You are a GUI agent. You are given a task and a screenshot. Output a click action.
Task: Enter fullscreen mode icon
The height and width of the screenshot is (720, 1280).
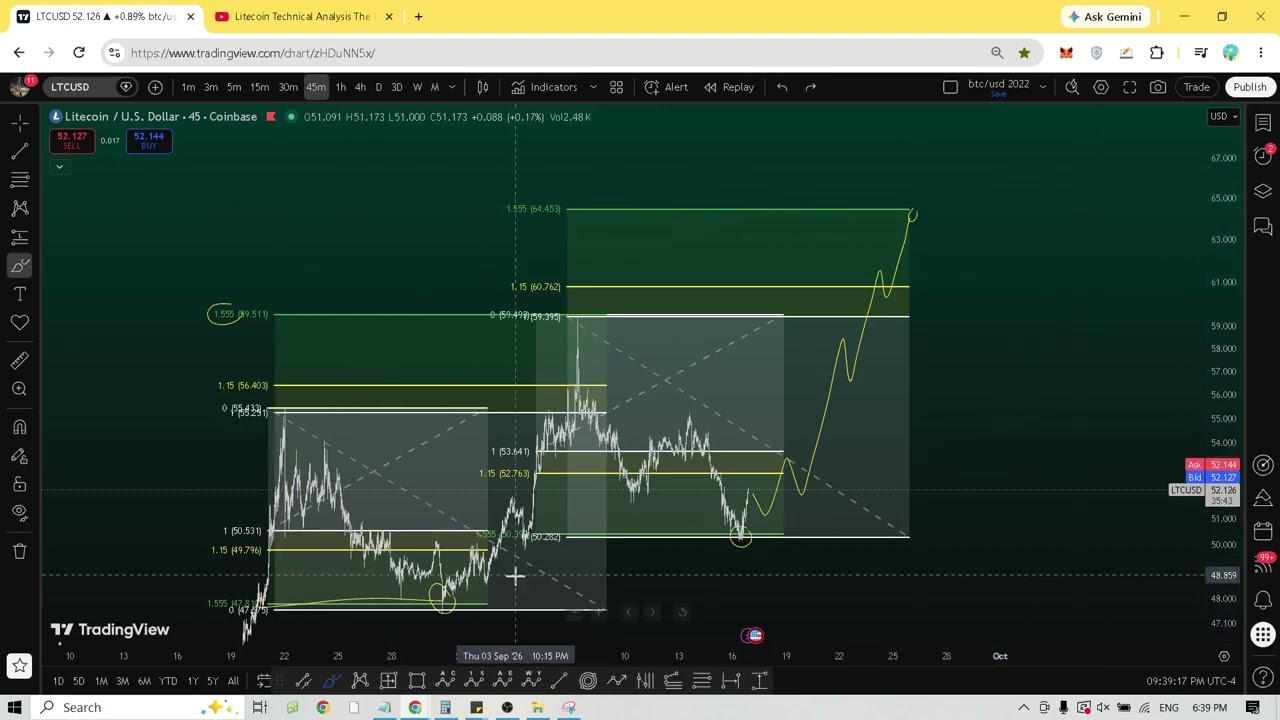click(1129, 87)
